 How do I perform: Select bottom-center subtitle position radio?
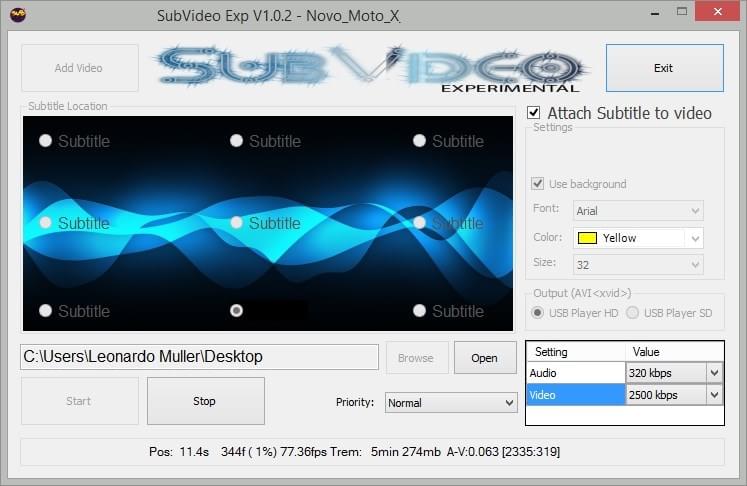(236, 311)
